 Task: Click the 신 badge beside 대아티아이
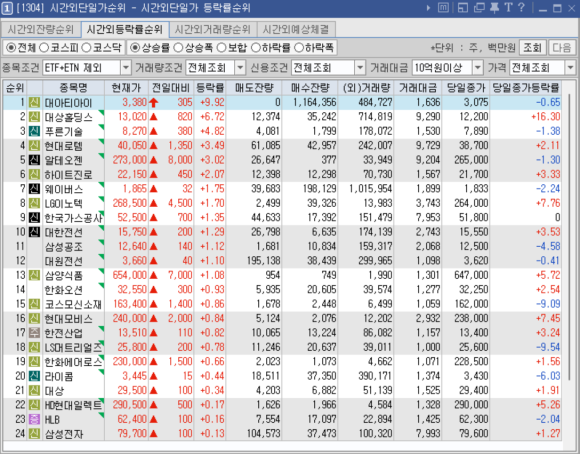pyautogui.click(x=34, y=102)
